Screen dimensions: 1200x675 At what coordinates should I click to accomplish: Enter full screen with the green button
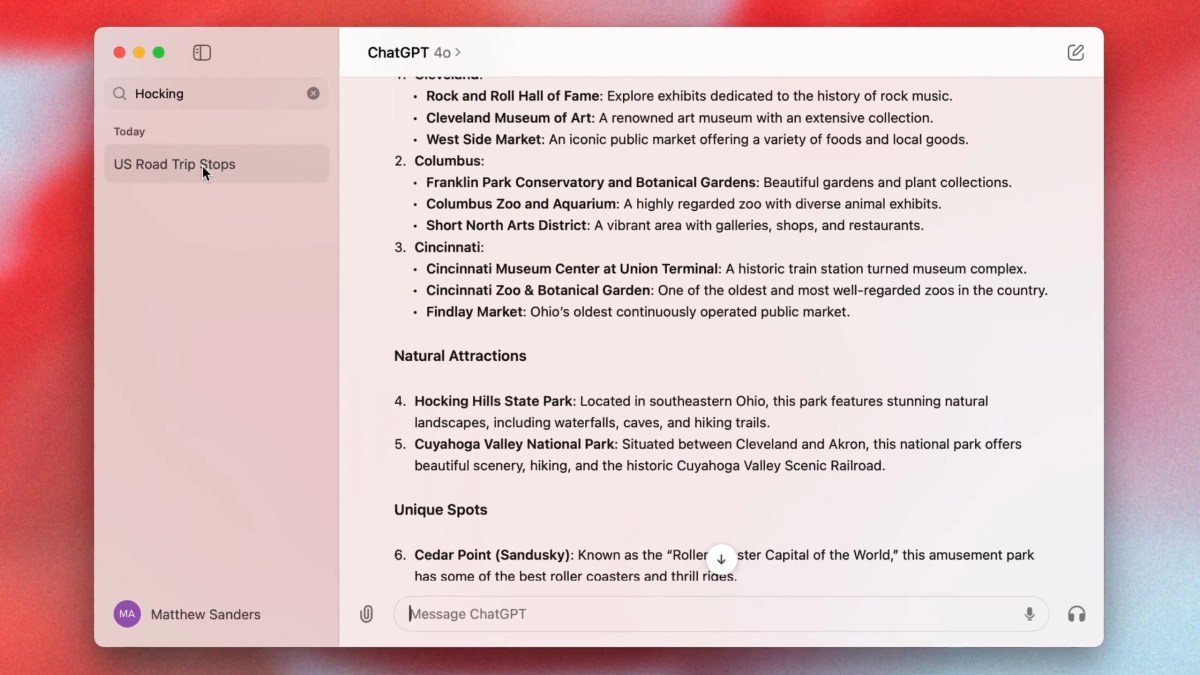[158, 53]
